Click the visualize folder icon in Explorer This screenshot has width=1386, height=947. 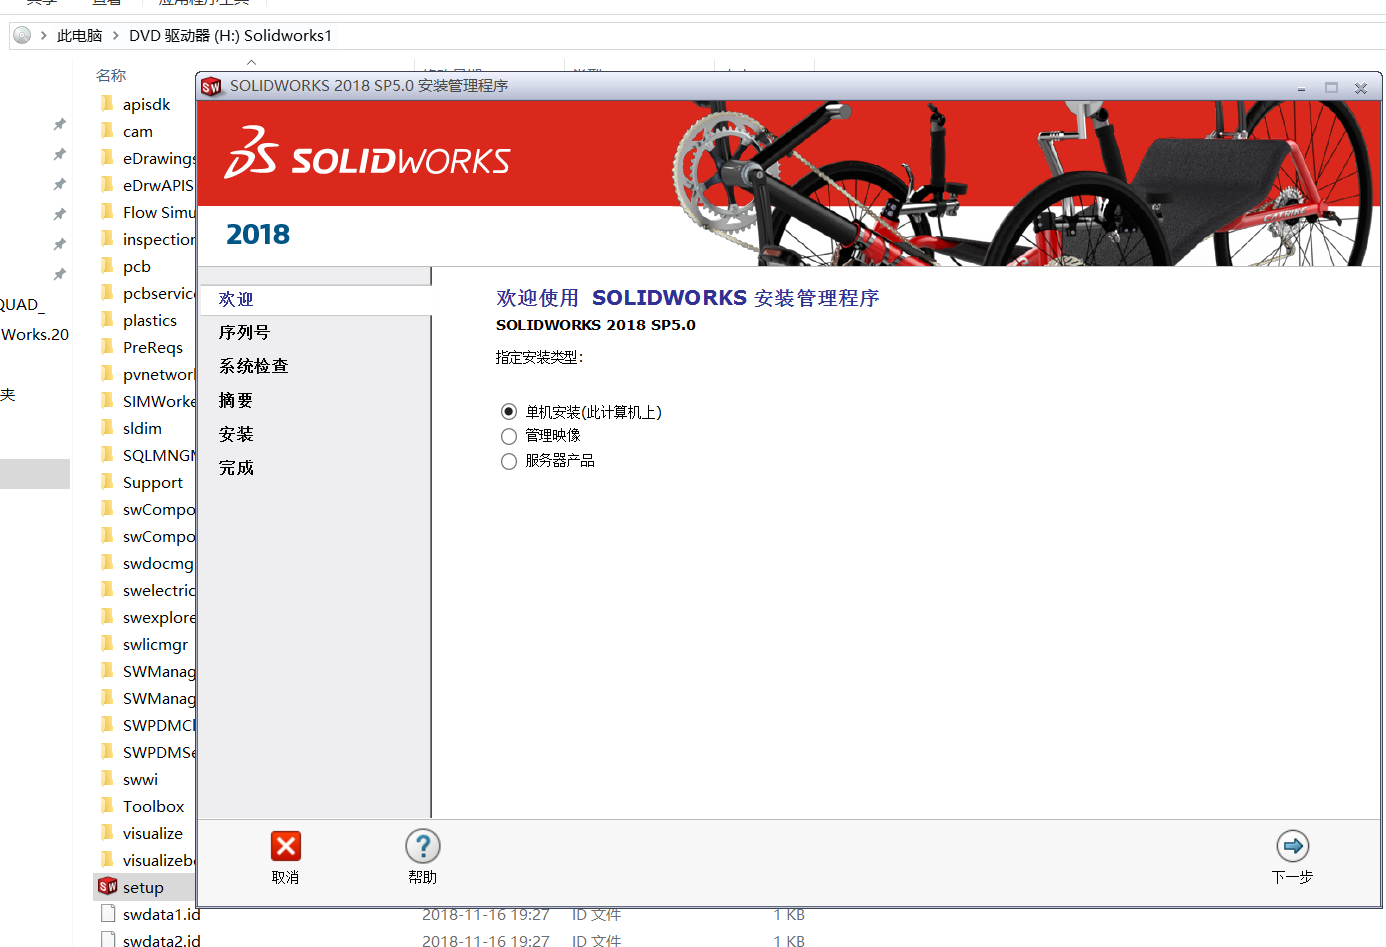[x=107, y=832]
